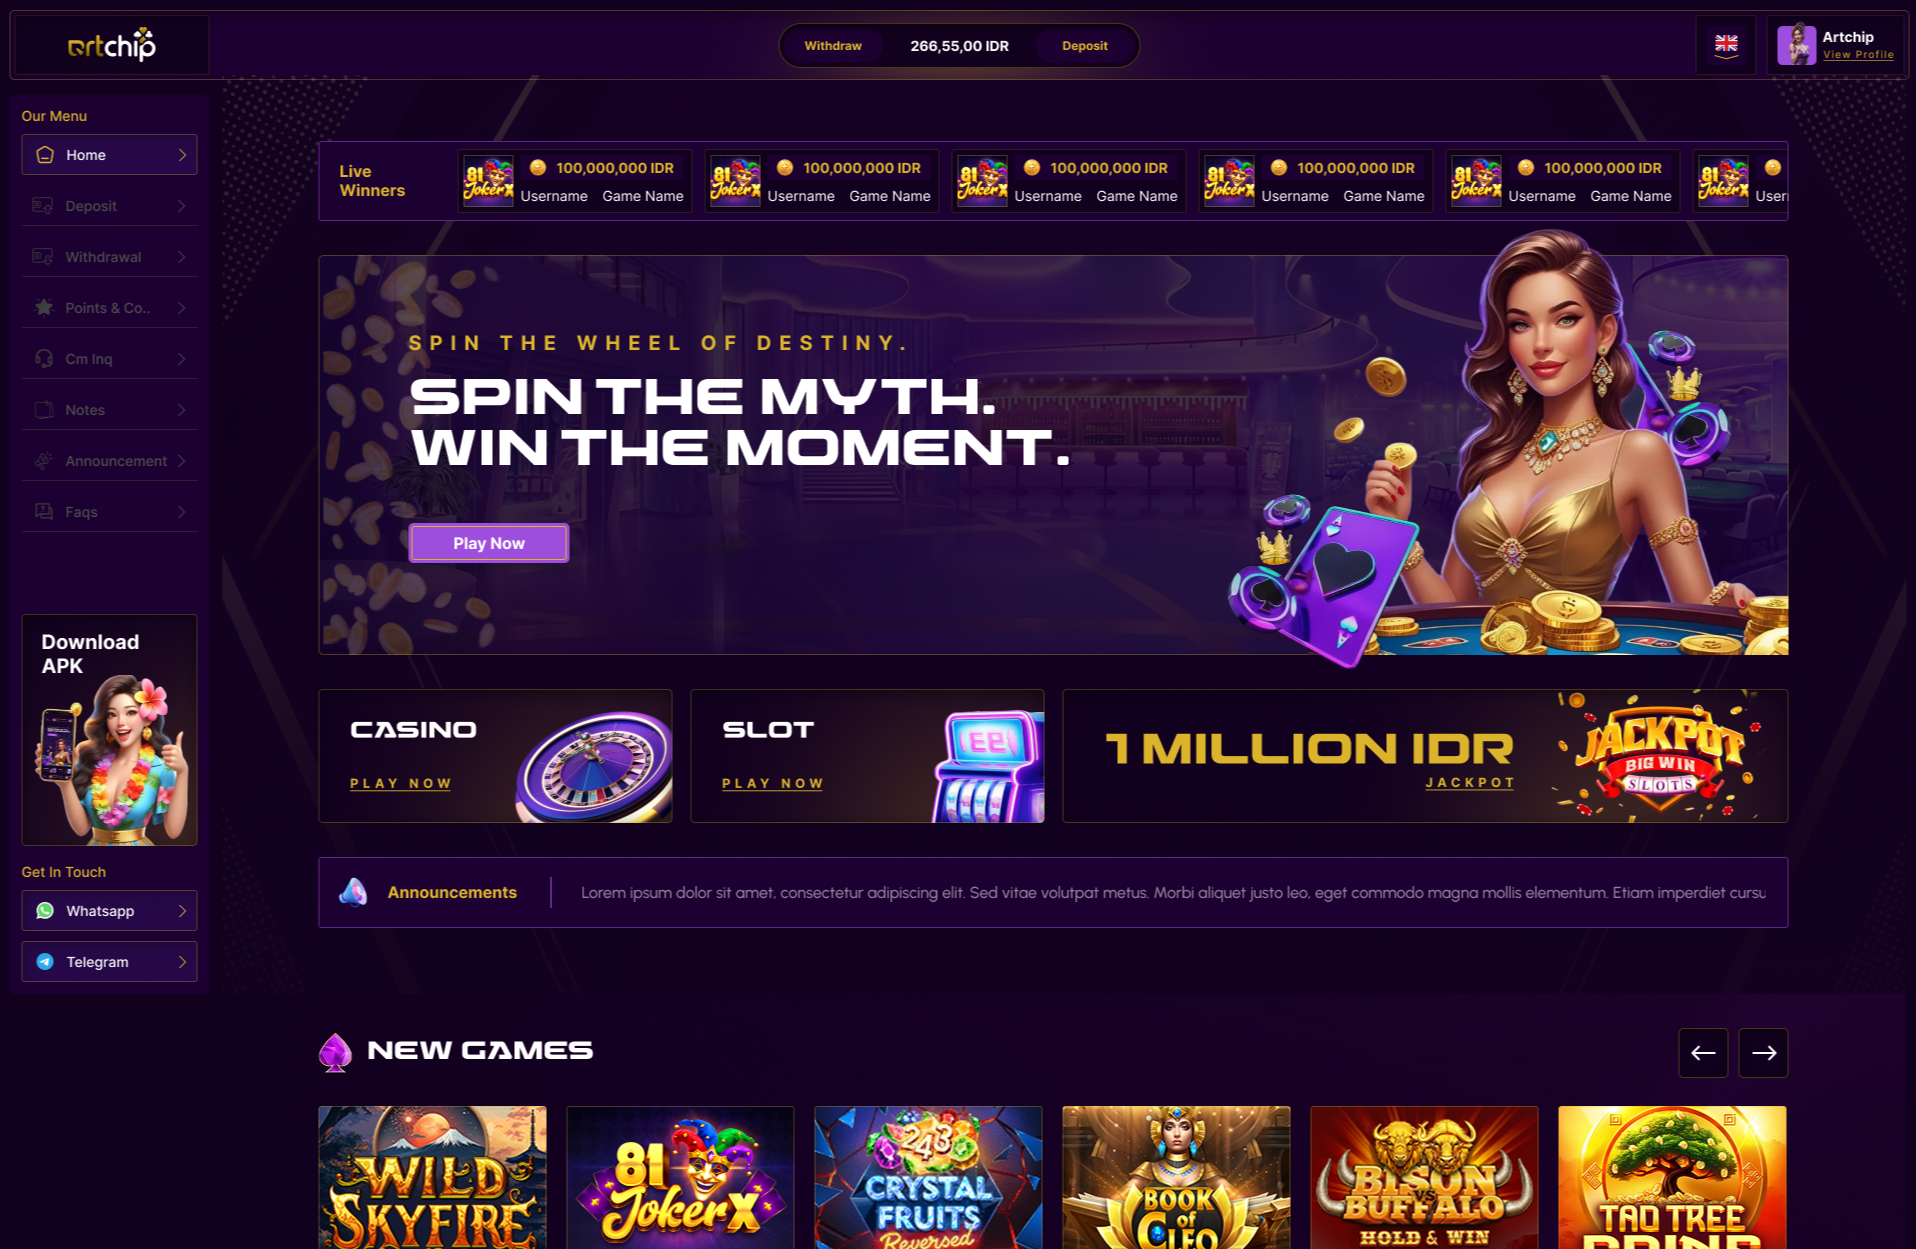This screenshot has width=1916, height=1249.
Task: Click the Telegram icon in sidebar
Action: point(45,962)
